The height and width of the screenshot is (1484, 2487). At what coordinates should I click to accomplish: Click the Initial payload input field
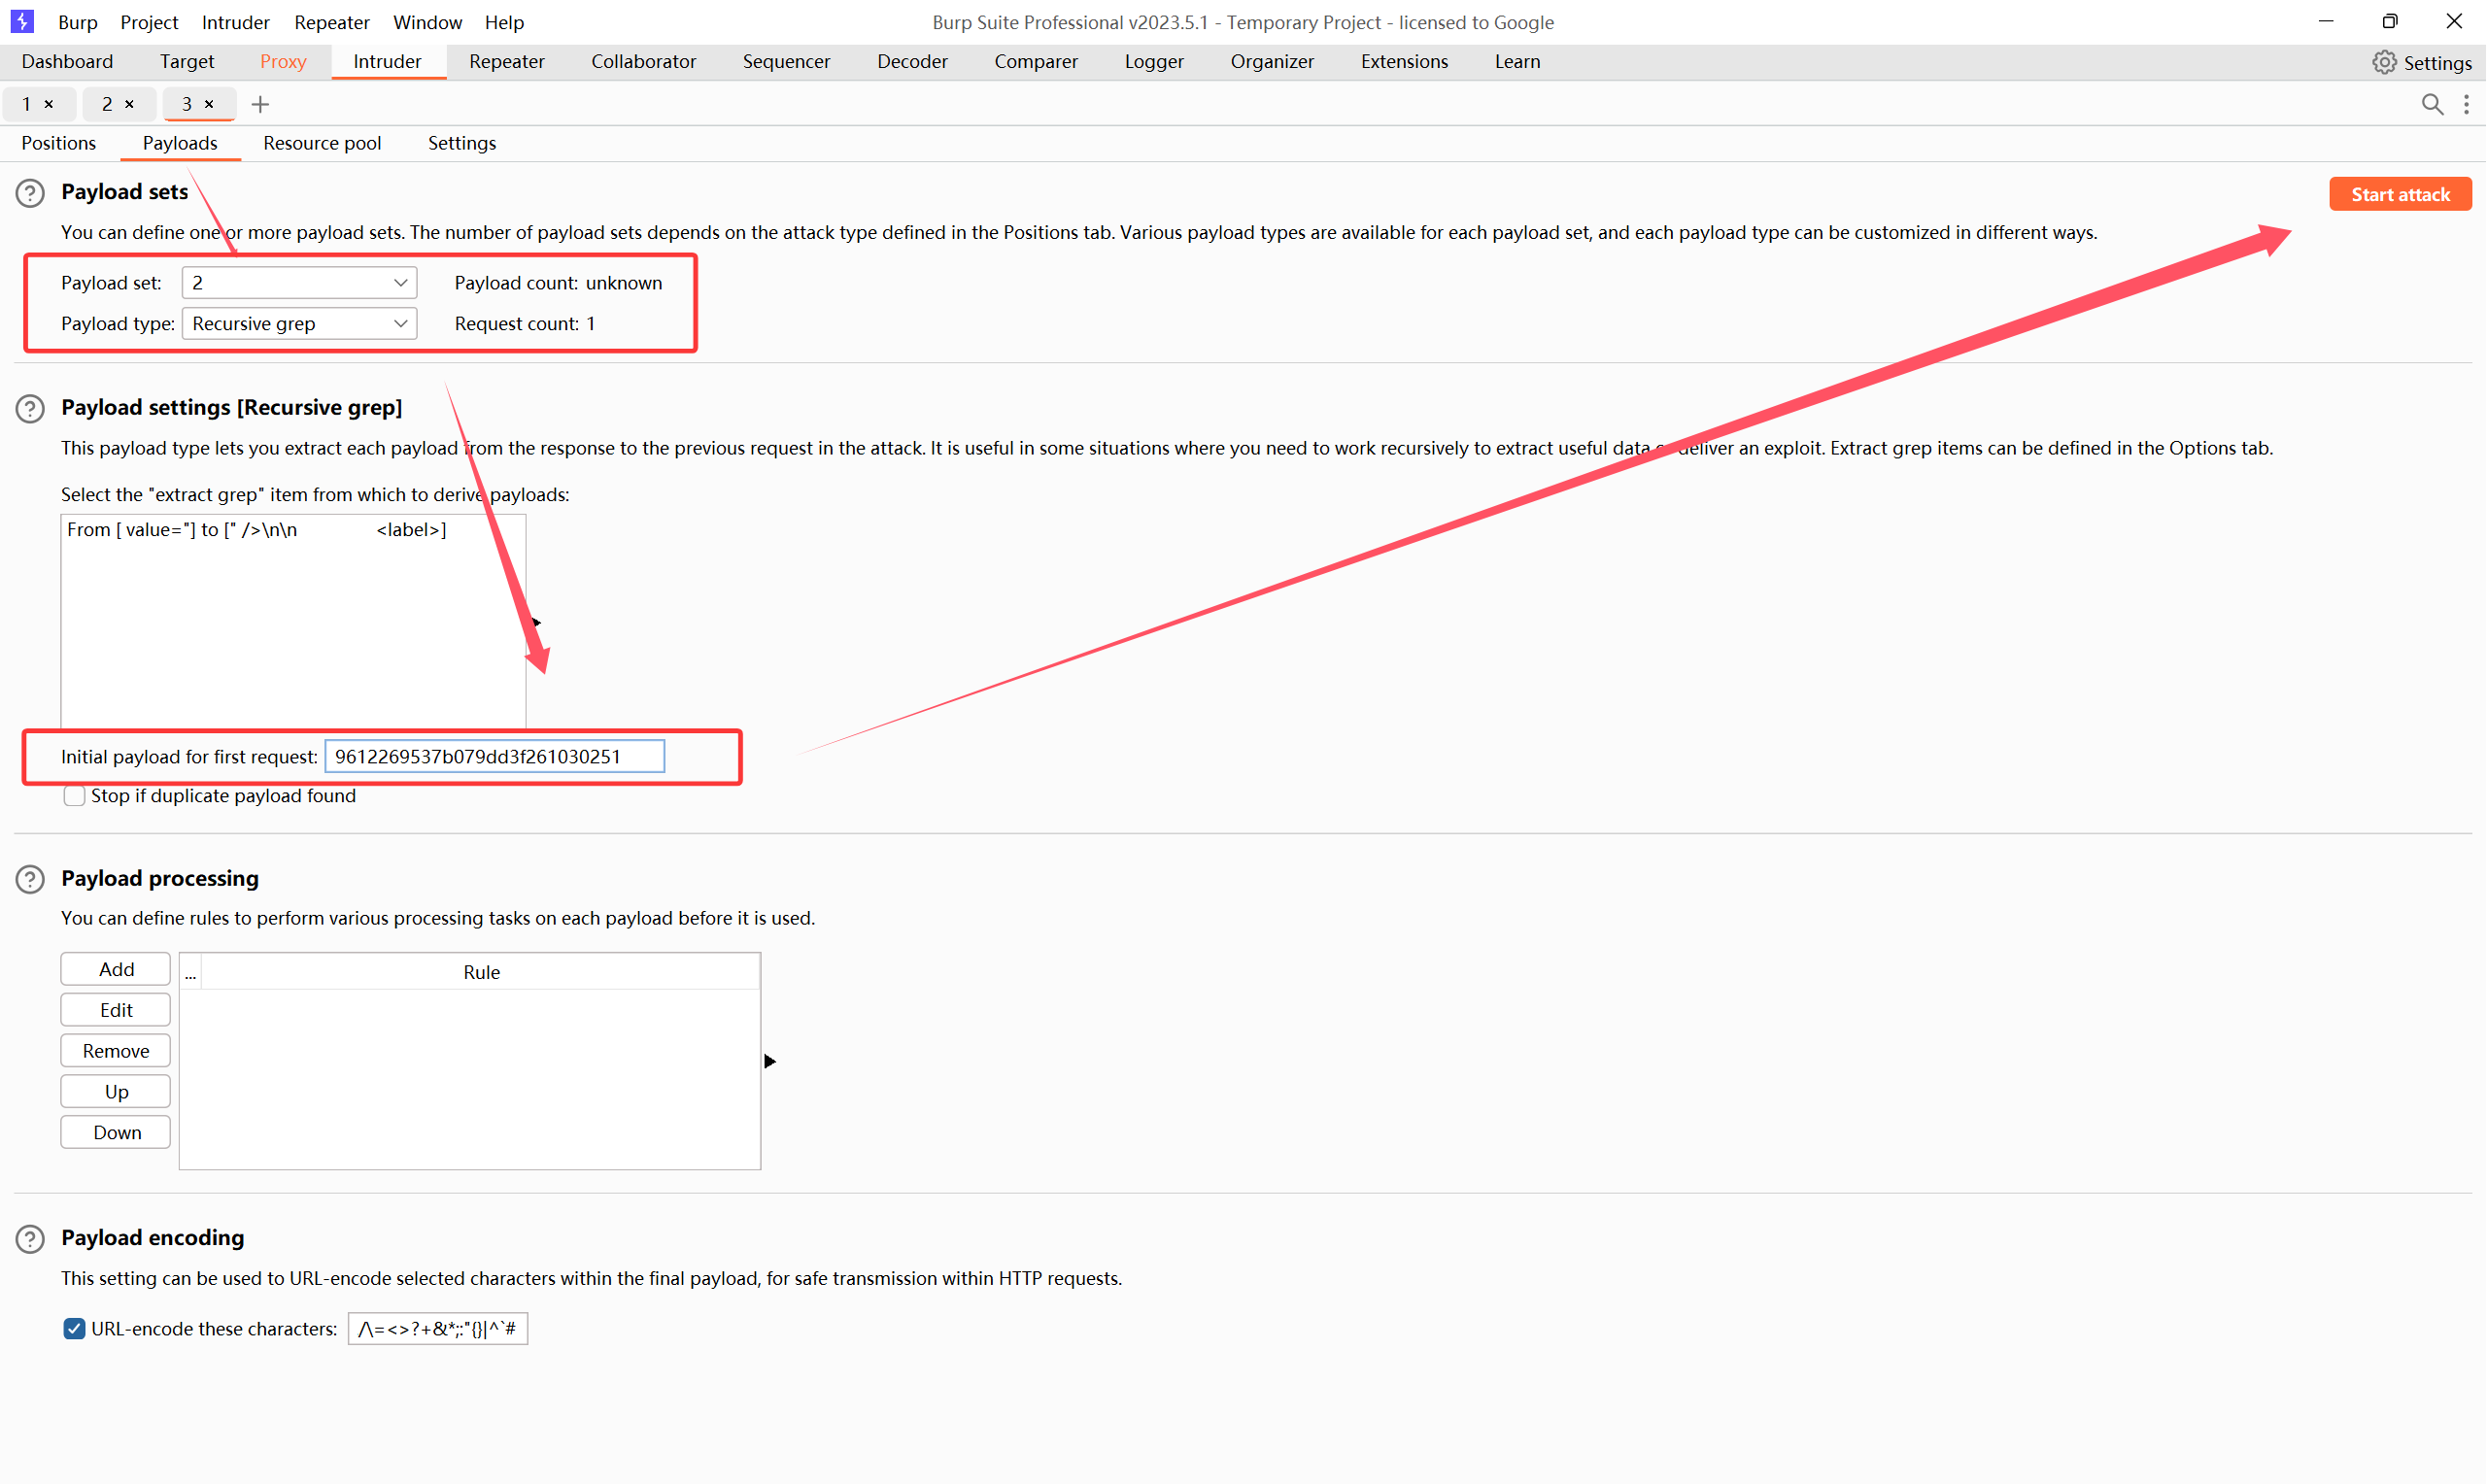point(494,757)
